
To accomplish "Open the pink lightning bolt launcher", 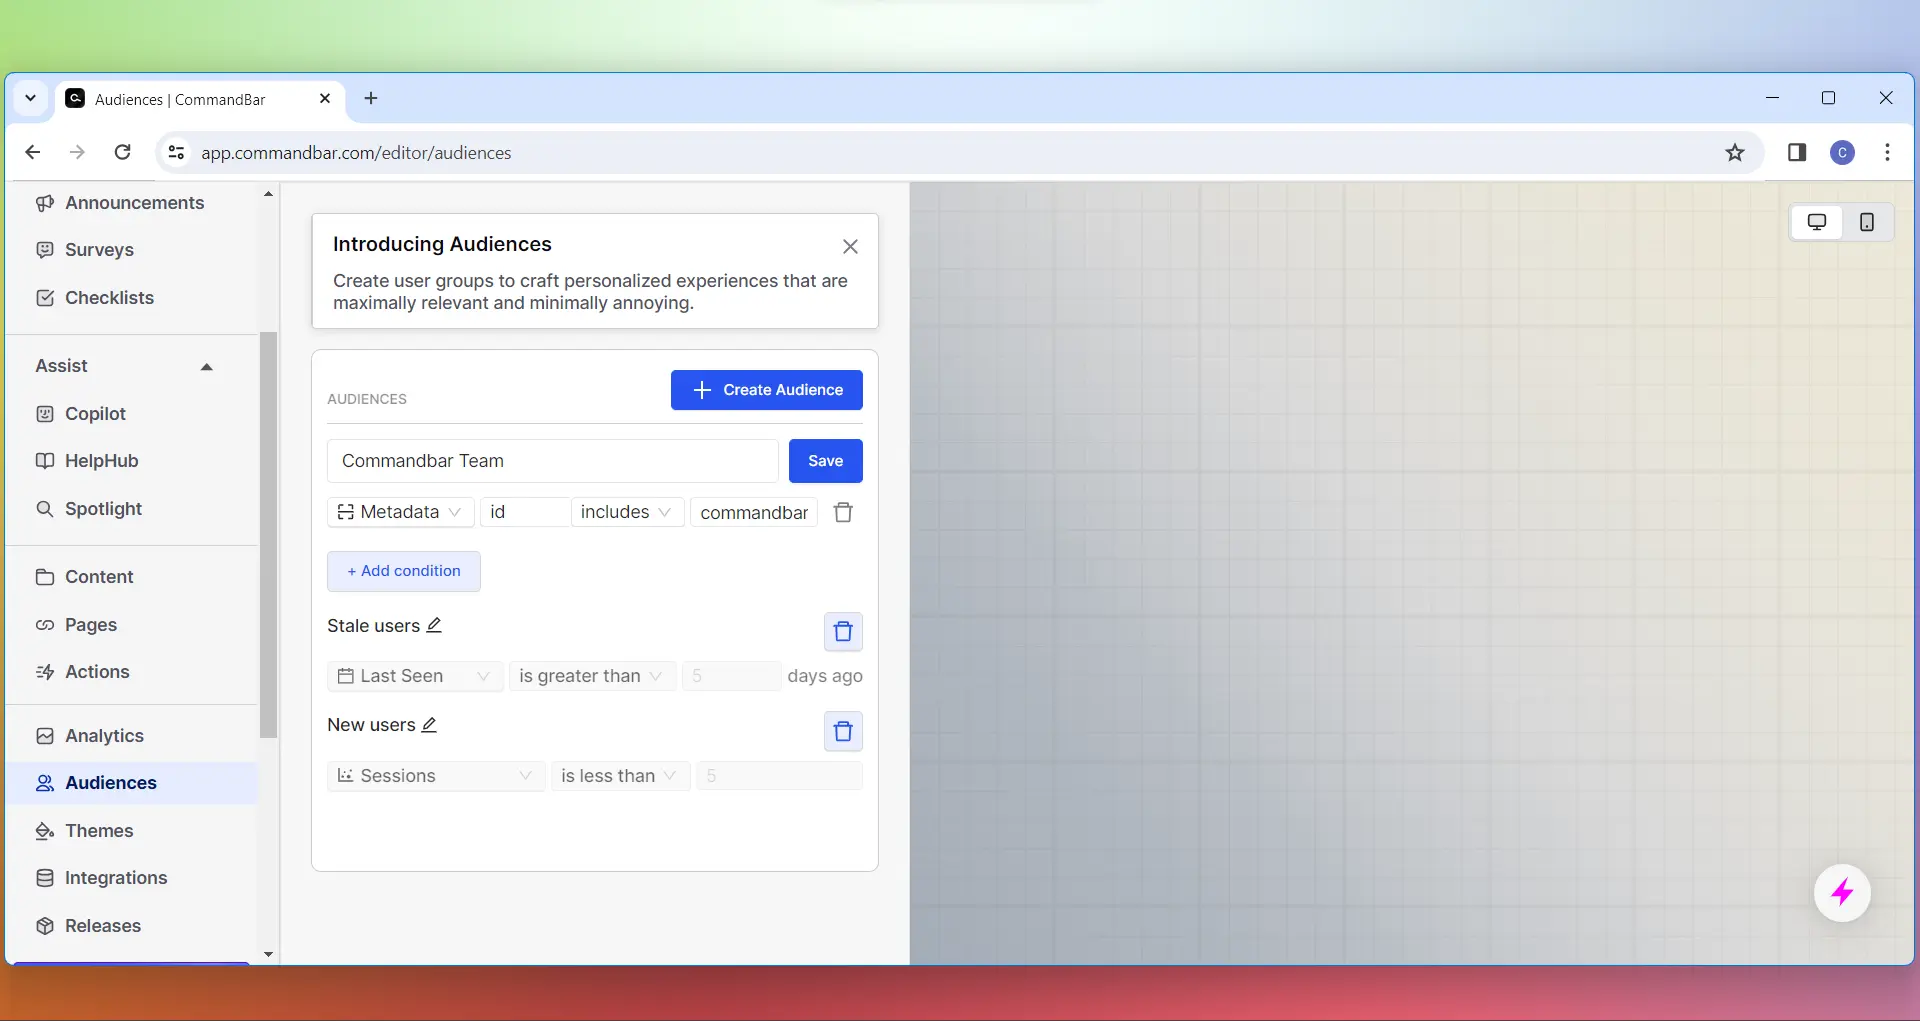I will click(1841, 892).
